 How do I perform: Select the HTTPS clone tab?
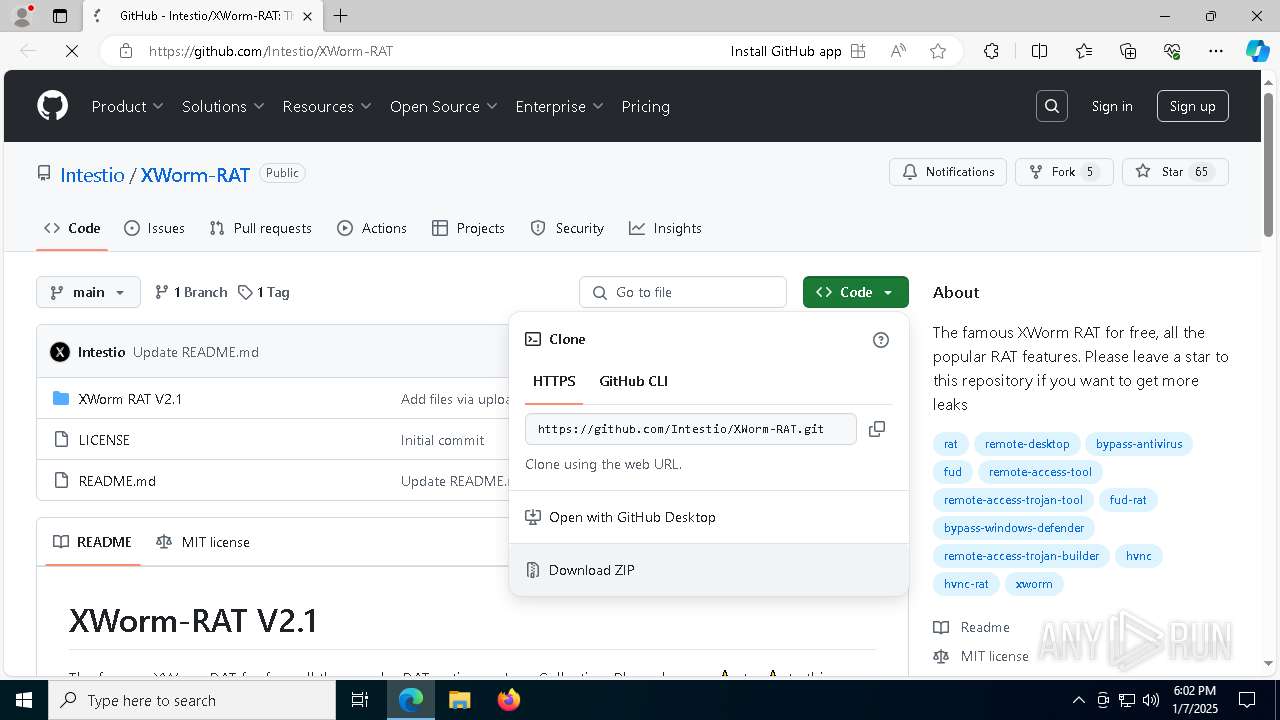(x=554, y=381)
